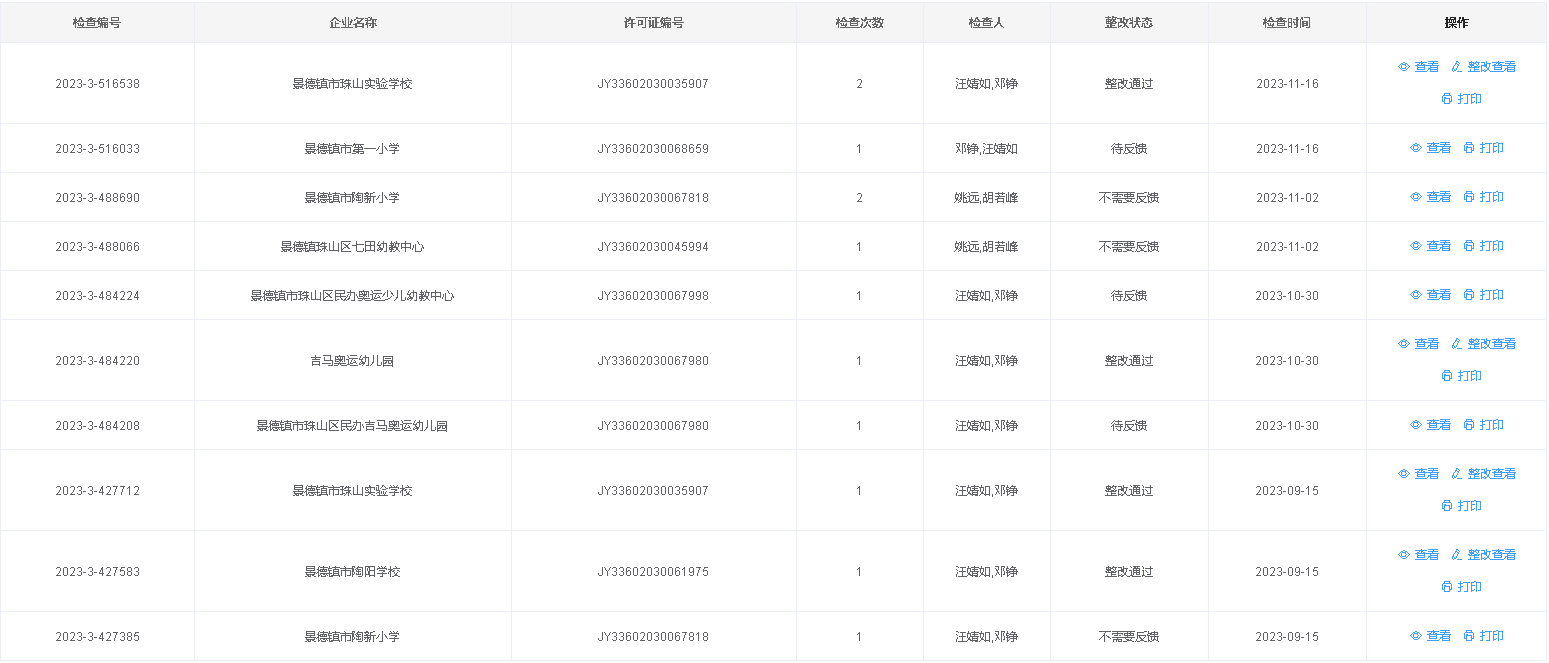Click license number JY33602030061975 cell
This screenshot has width=1549, height=663.
point(653,572)
